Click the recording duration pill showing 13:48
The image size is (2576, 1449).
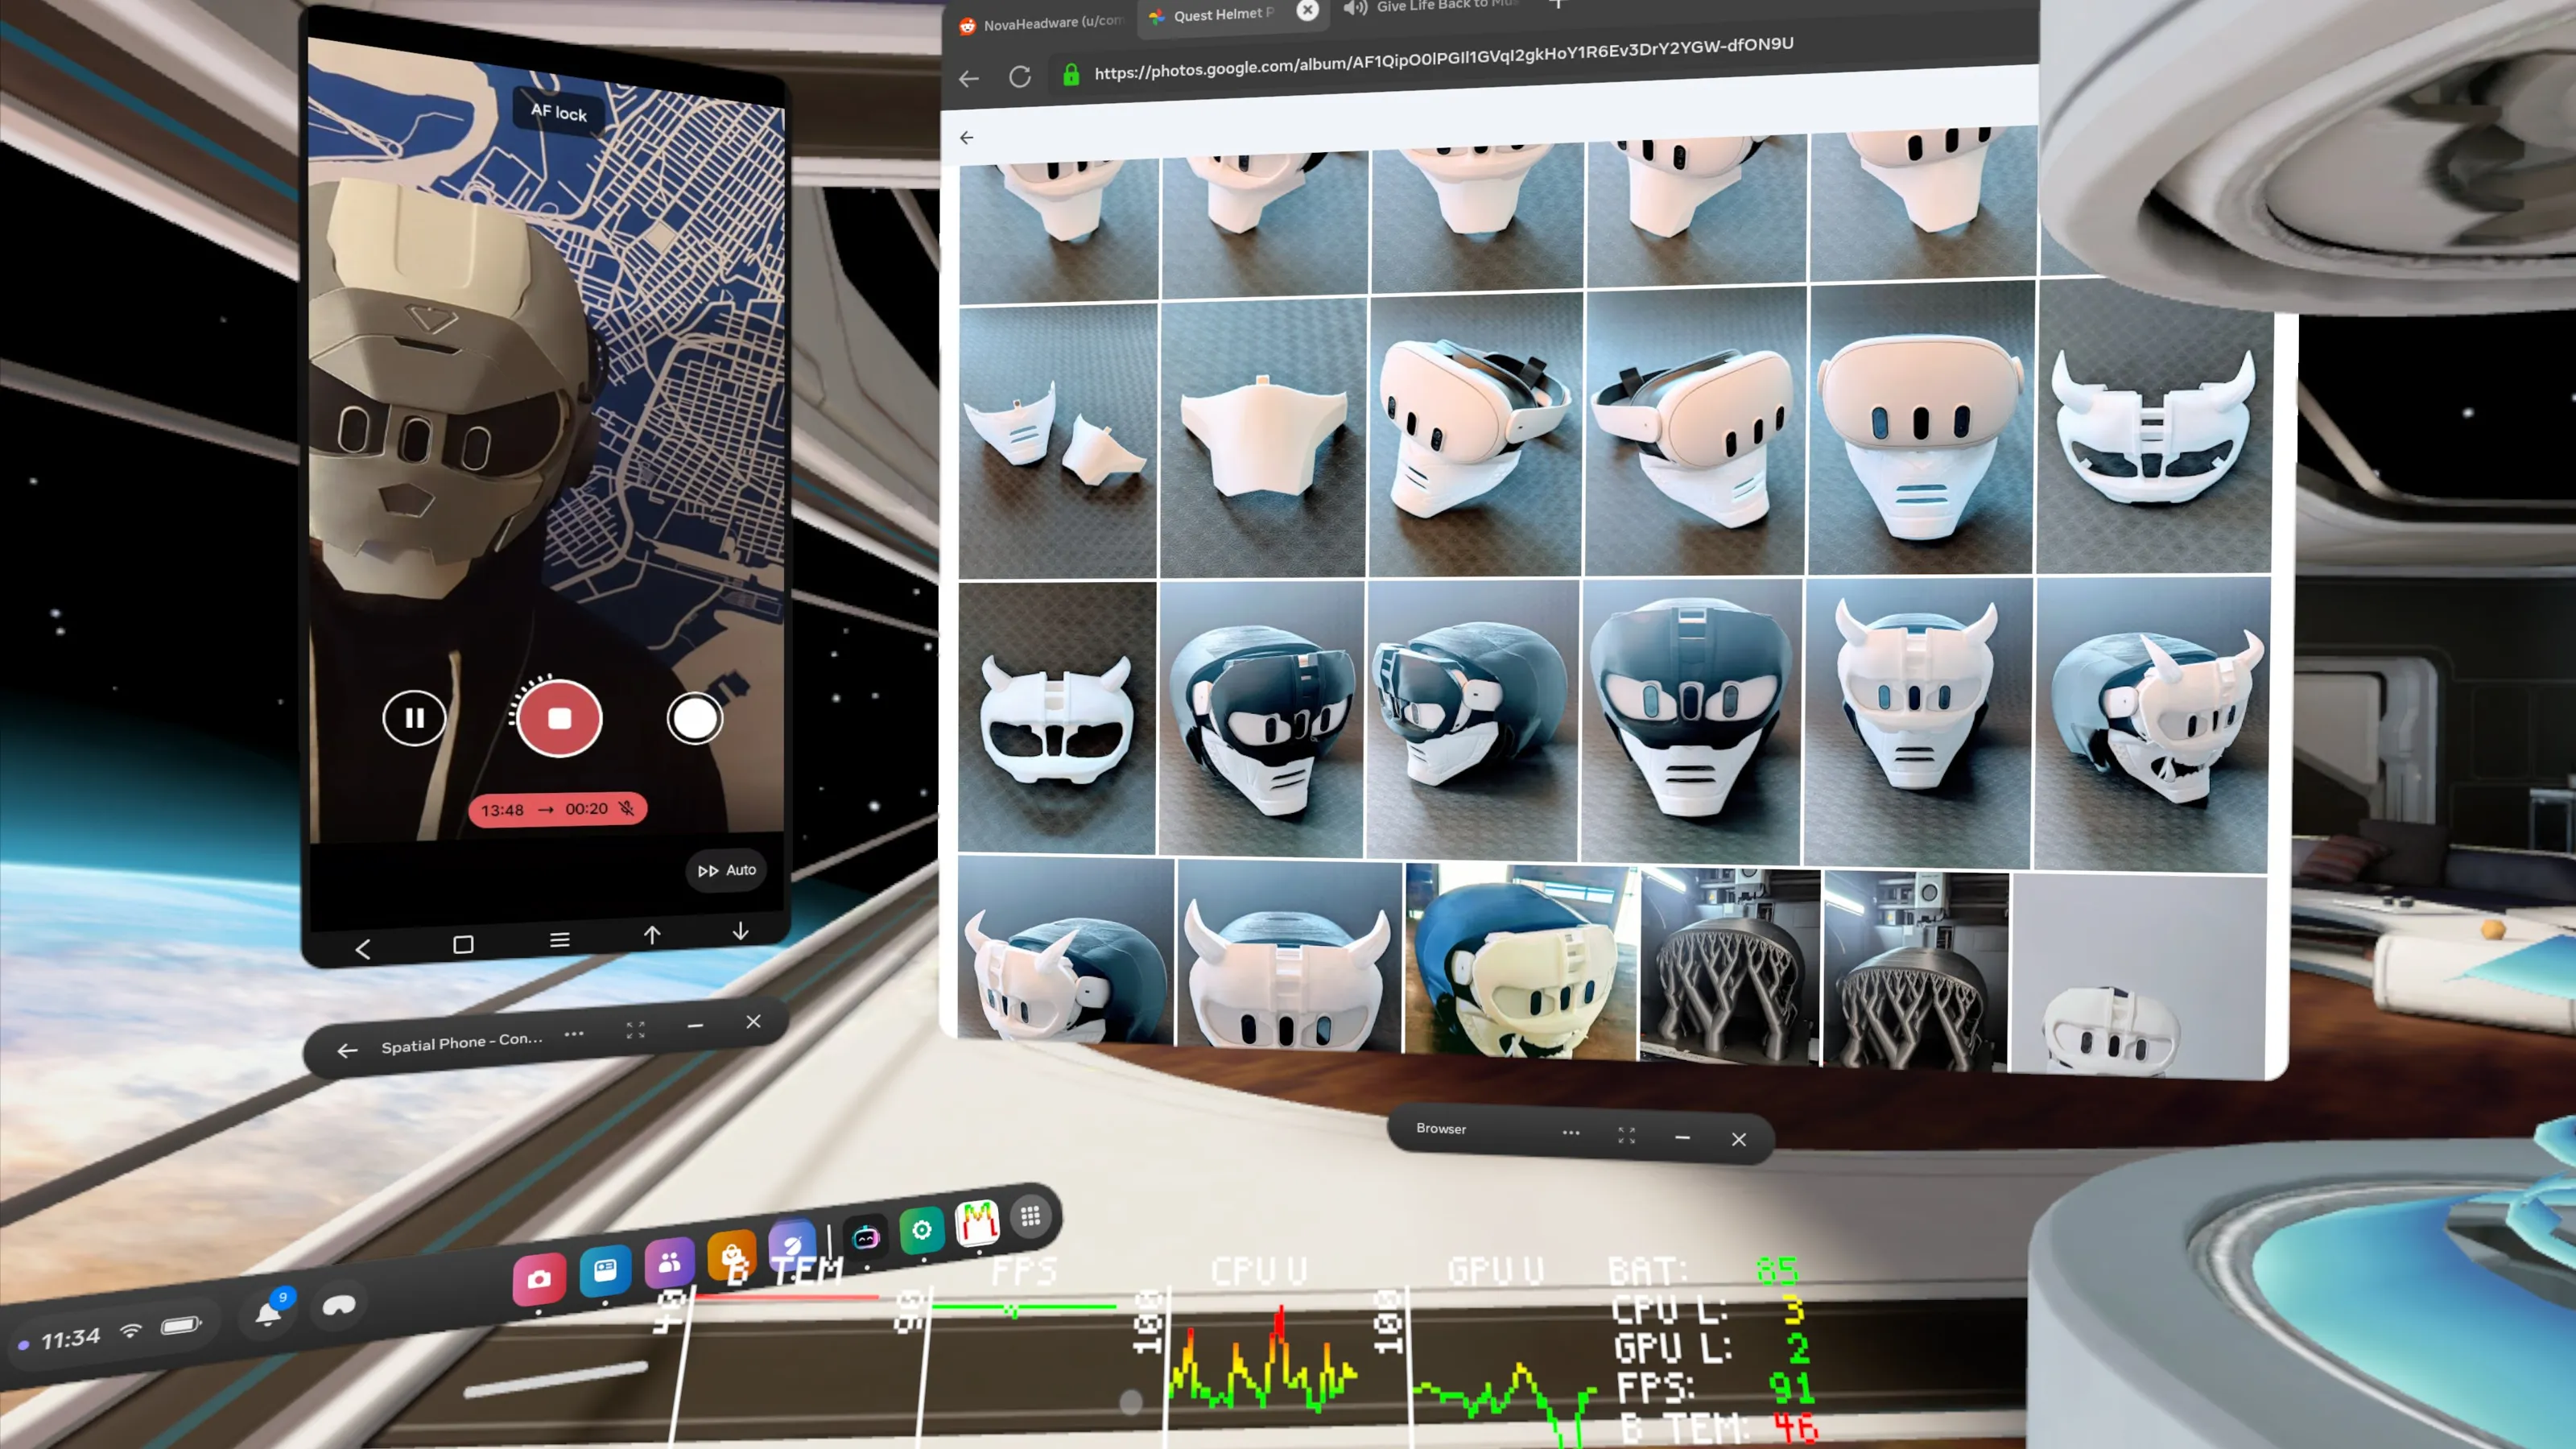click(505, 809)
